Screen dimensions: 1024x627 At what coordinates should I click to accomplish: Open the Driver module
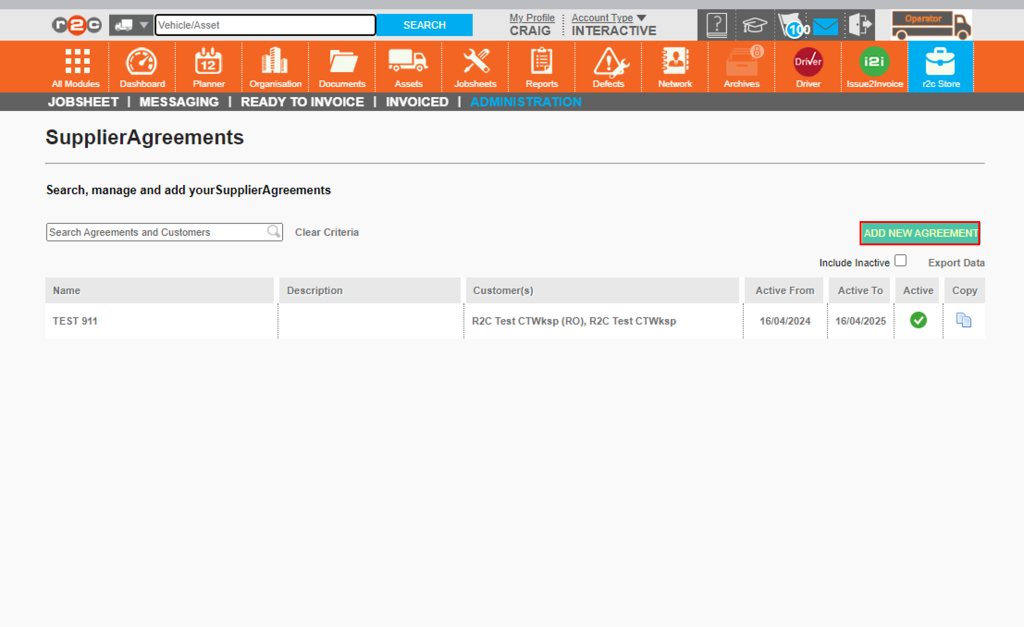coord(808,67)
